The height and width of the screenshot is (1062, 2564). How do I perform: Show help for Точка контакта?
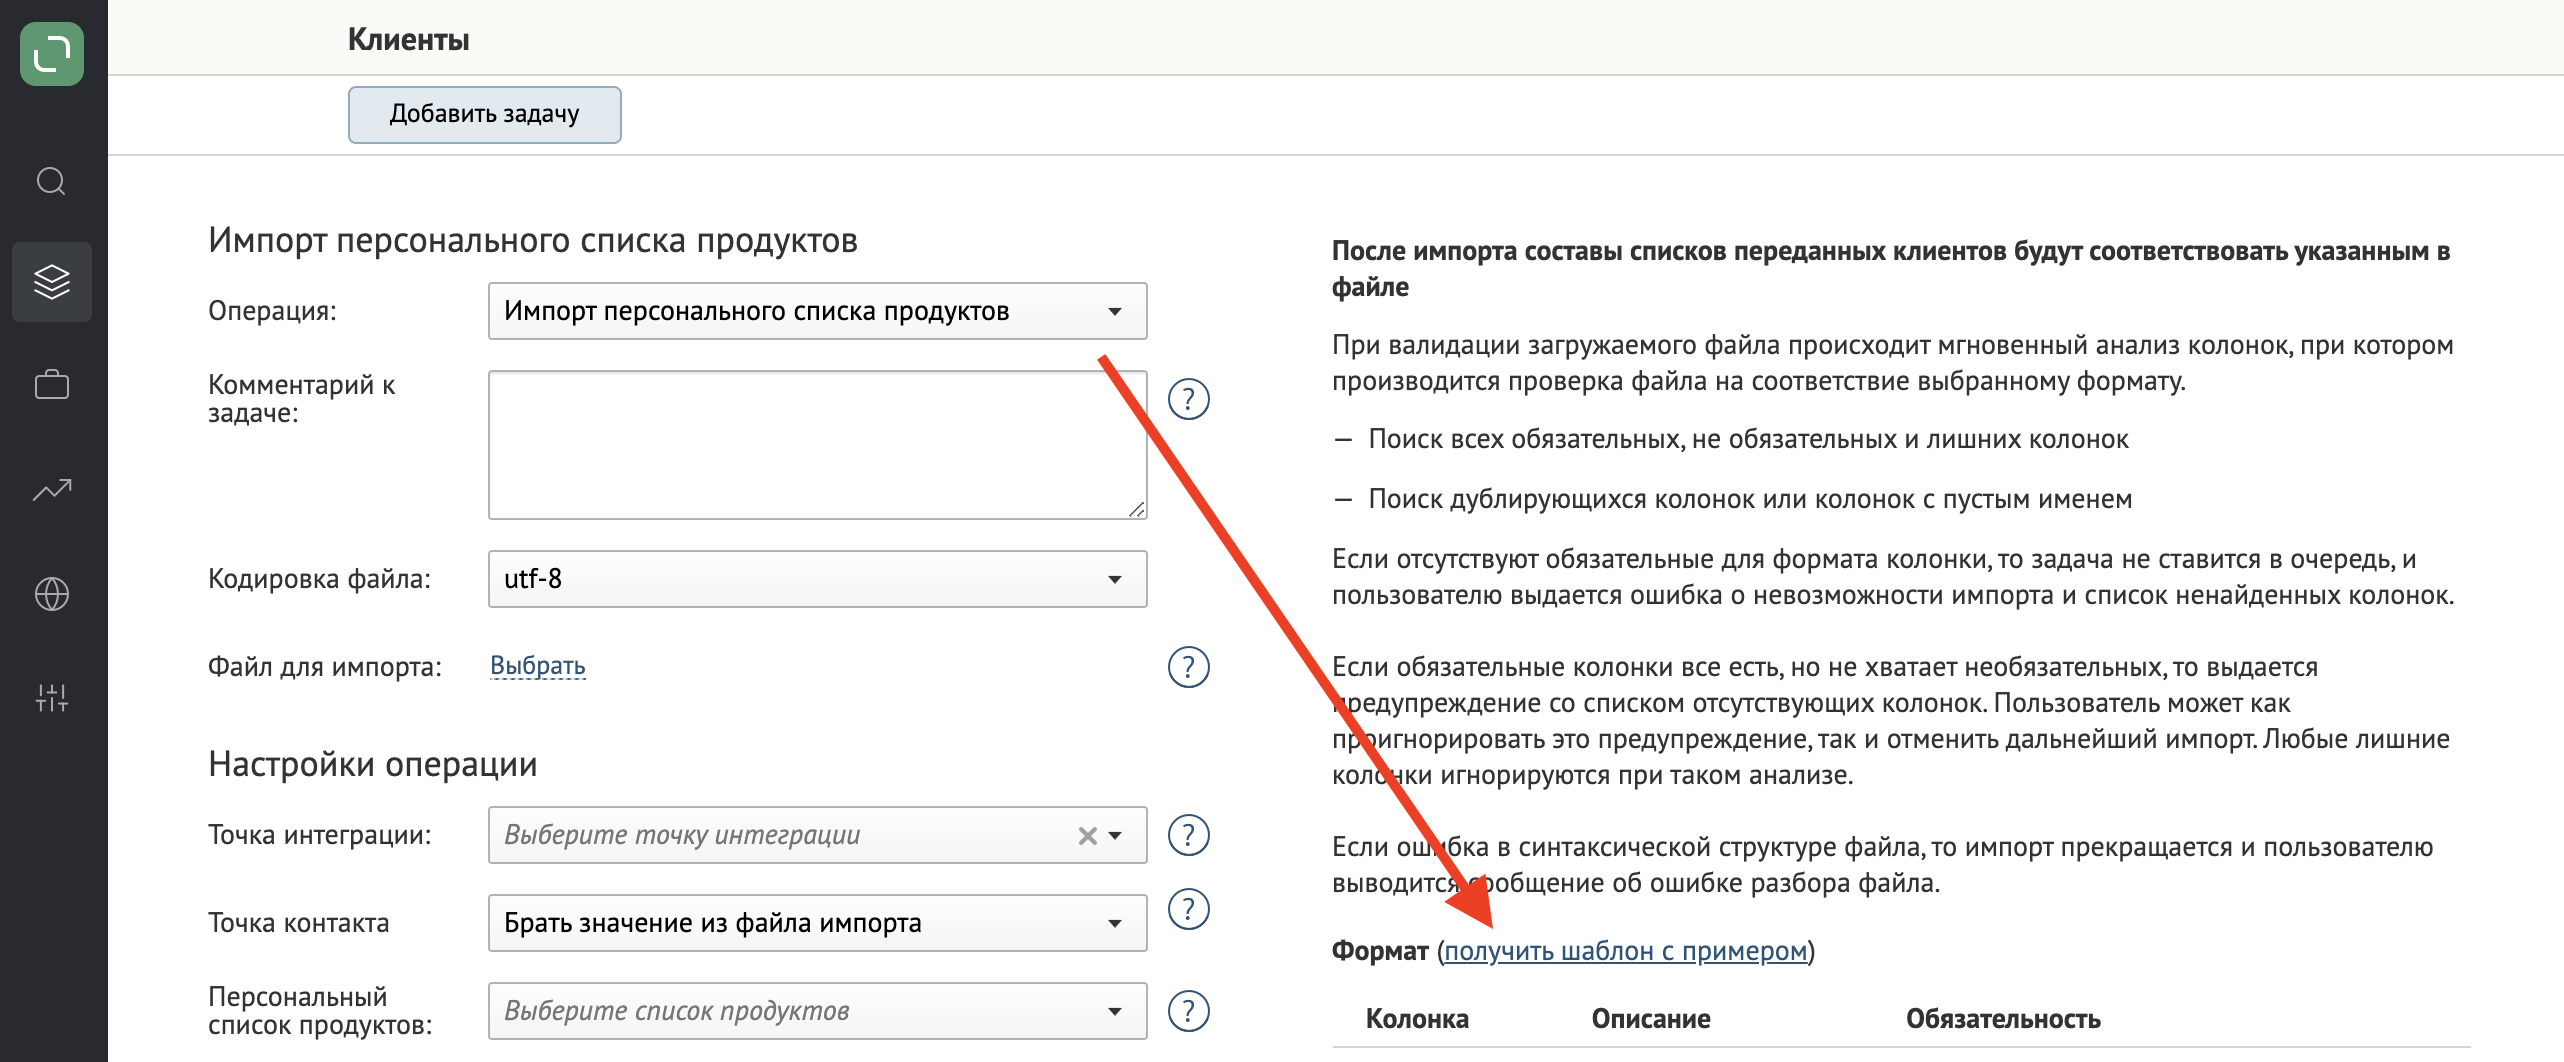point(1189,909)
